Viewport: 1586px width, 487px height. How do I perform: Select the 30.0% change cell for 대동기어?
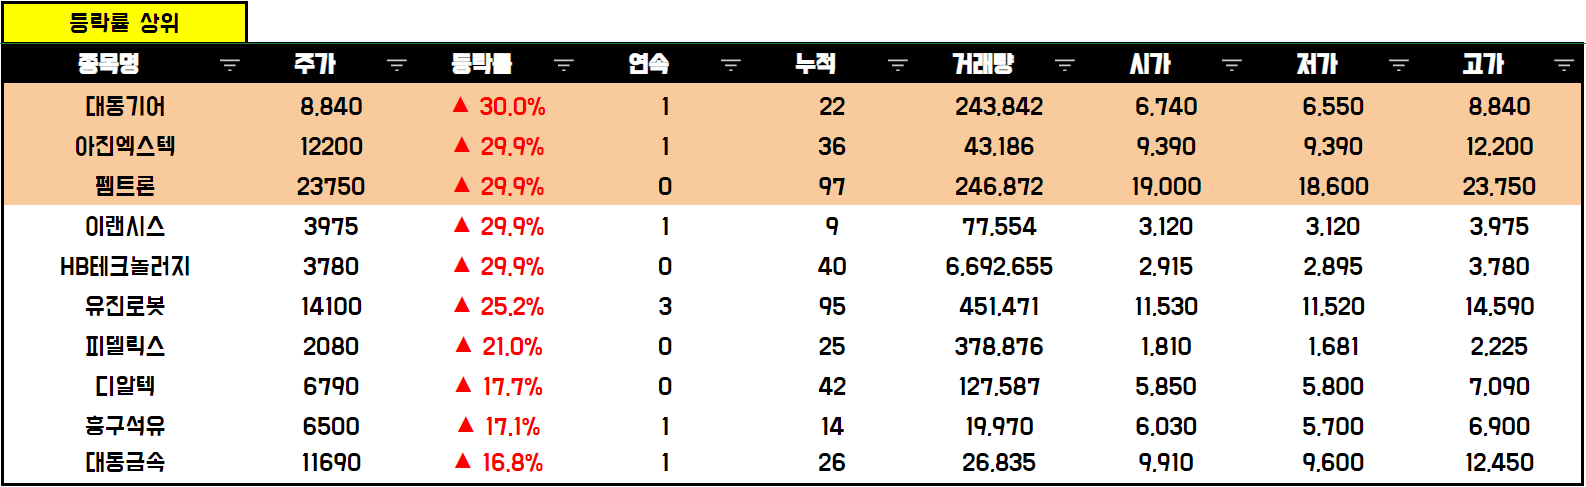(499, 106)
